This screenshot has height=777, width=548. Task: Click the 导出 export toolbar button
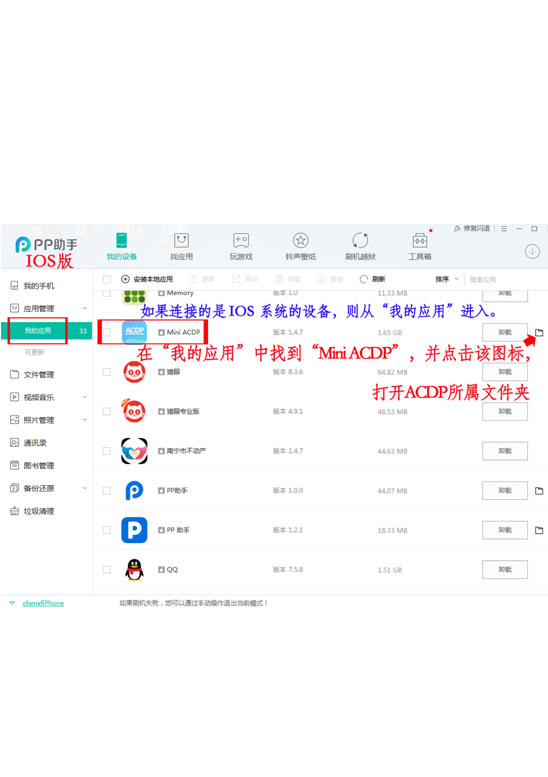tap(245, 279)
